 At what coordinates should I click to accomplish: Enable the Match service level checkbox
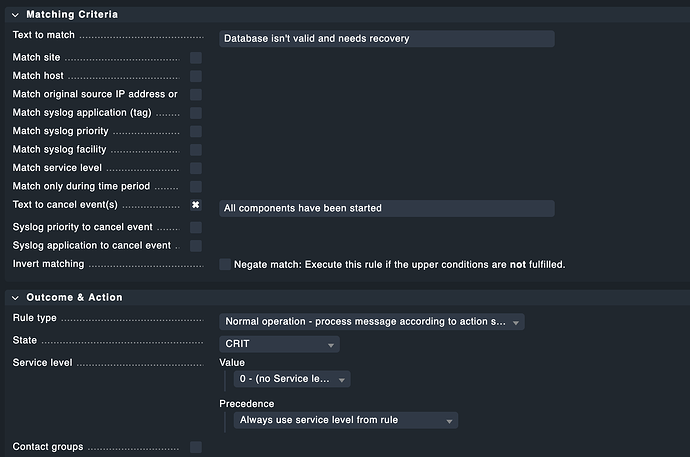click(x=196, y=168)
